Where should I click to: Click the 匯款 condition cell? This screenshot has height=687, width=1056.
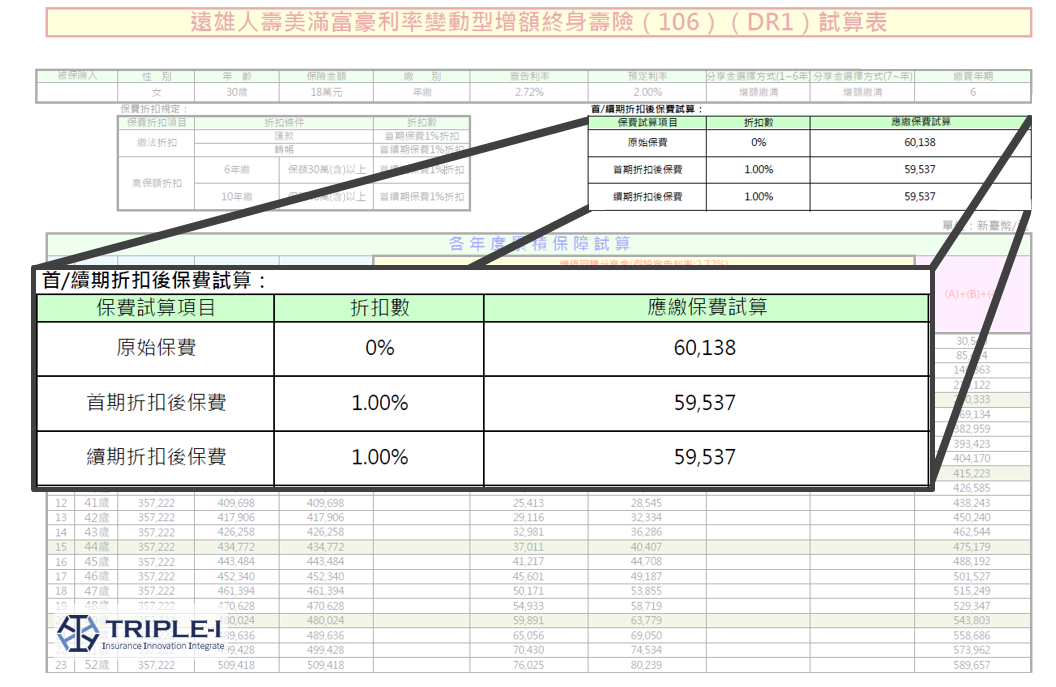click(x=284, y=136)
